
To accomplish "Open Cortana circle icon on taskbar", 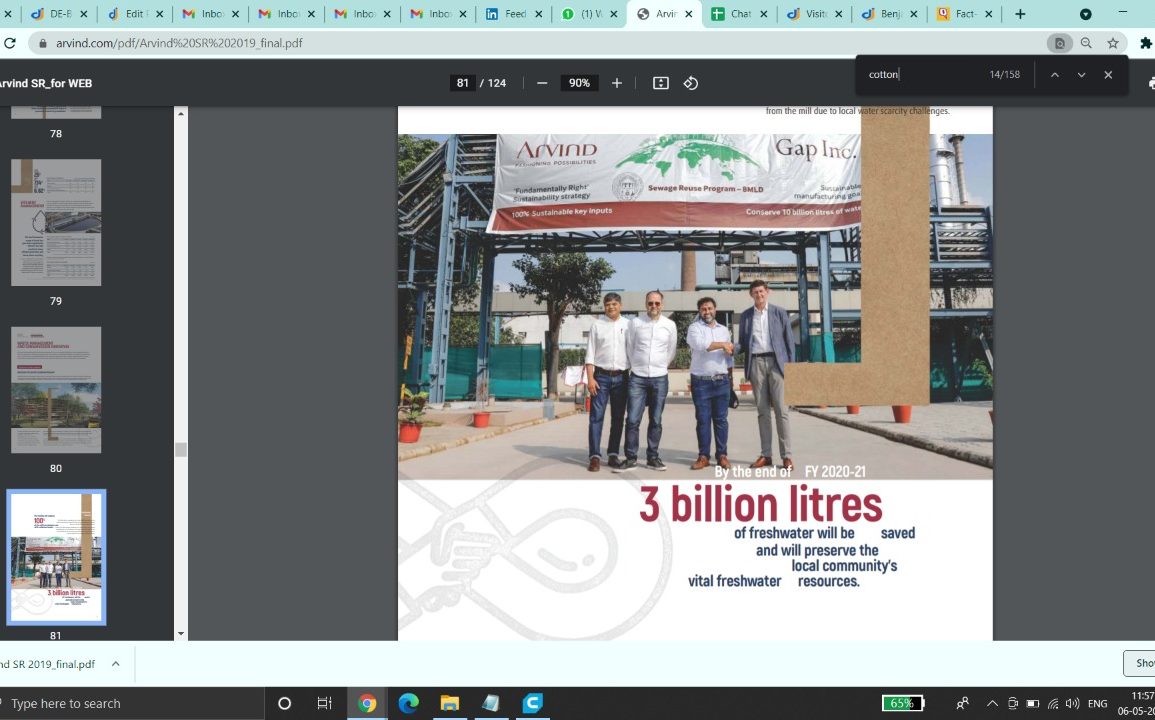I will [284, 703].
